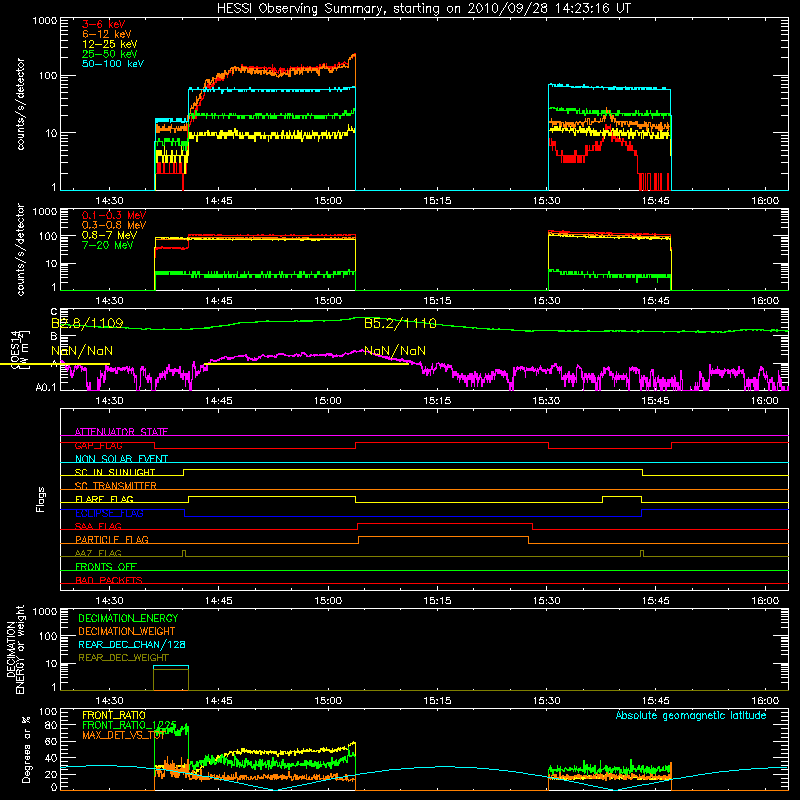Select the NaN/NaN label beneath B5.2/1110
This screenshot has height=800, width=800.
395,351
